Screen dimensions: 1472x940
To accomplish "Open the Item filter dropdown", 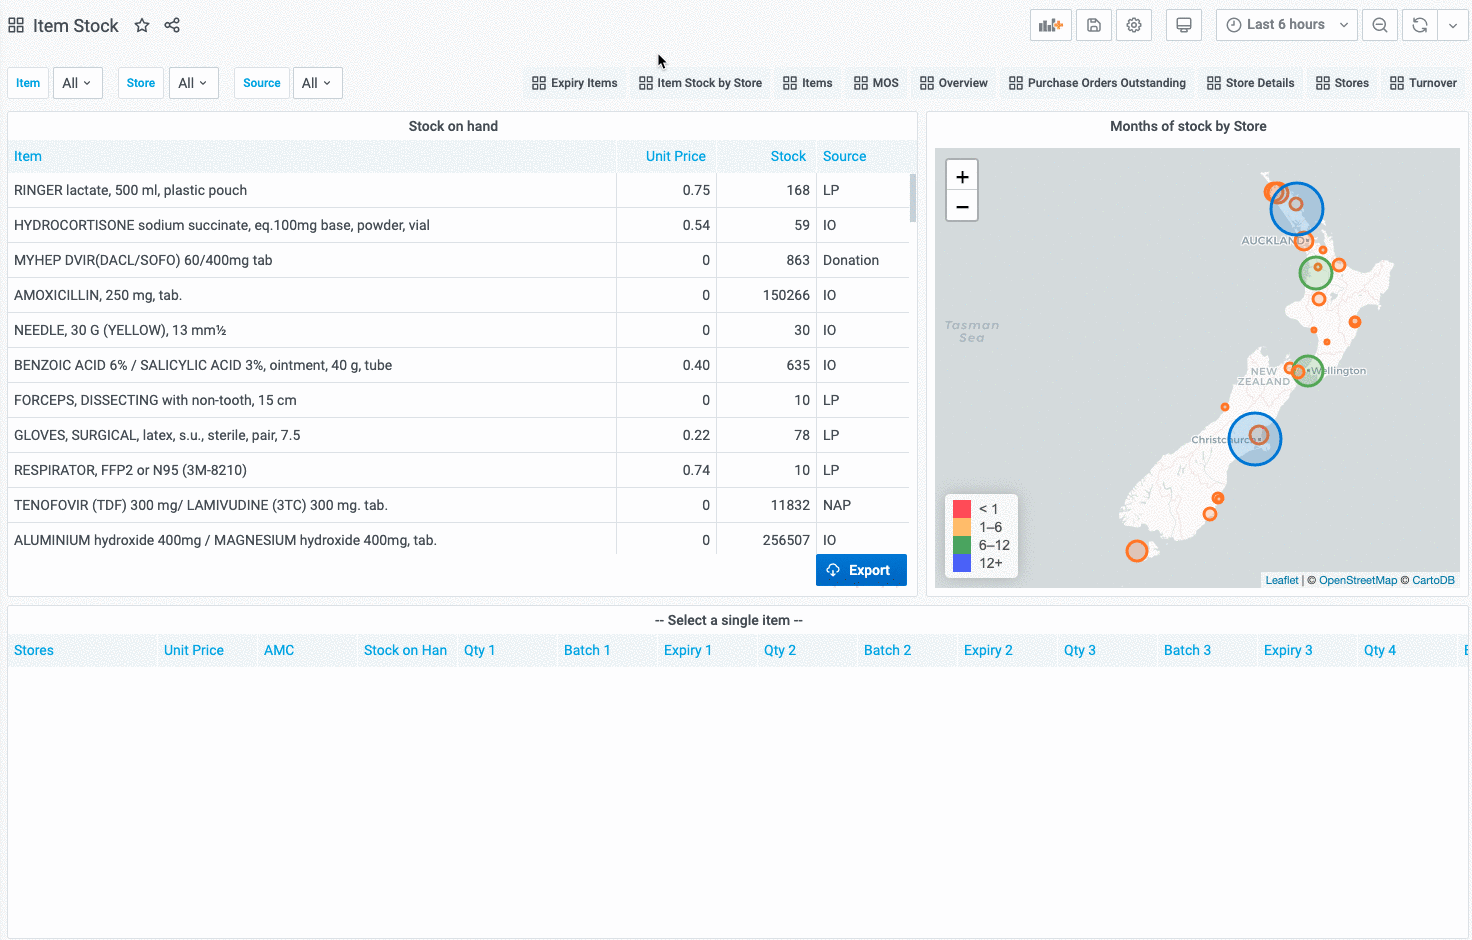I will (77, 83).
